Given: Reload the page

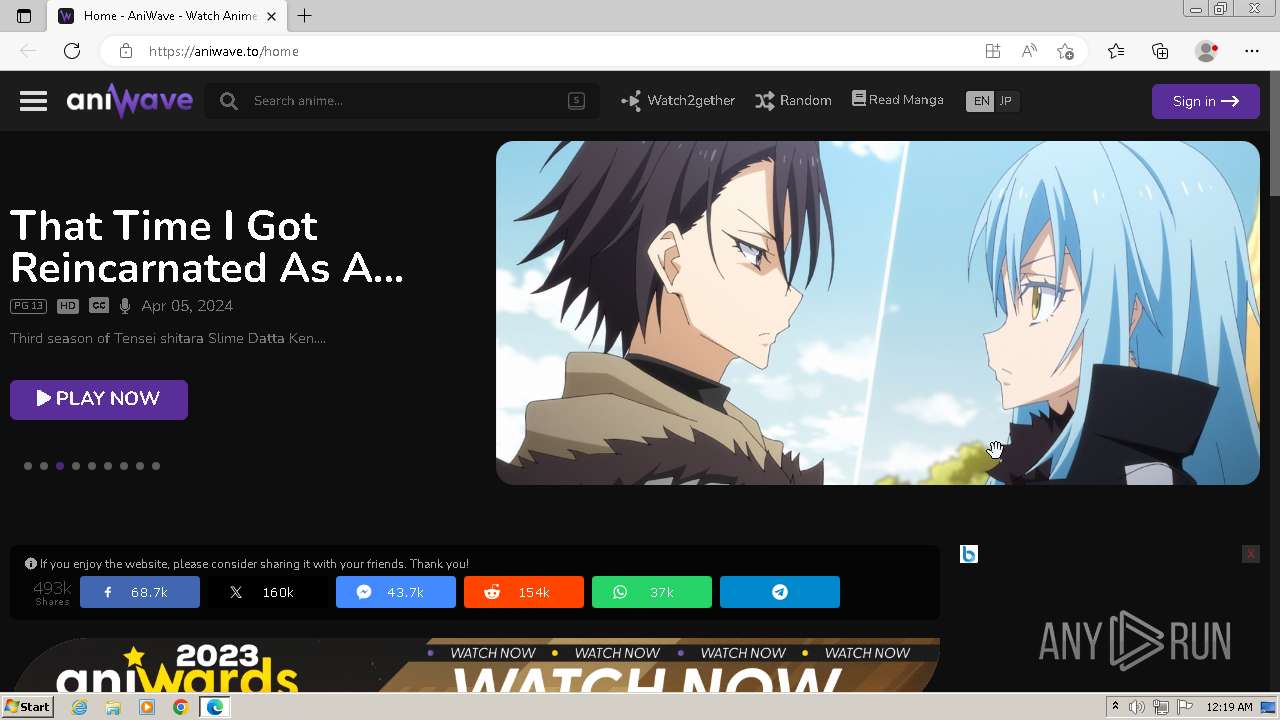Looking at the screenshot, I should tap(72, 51).
